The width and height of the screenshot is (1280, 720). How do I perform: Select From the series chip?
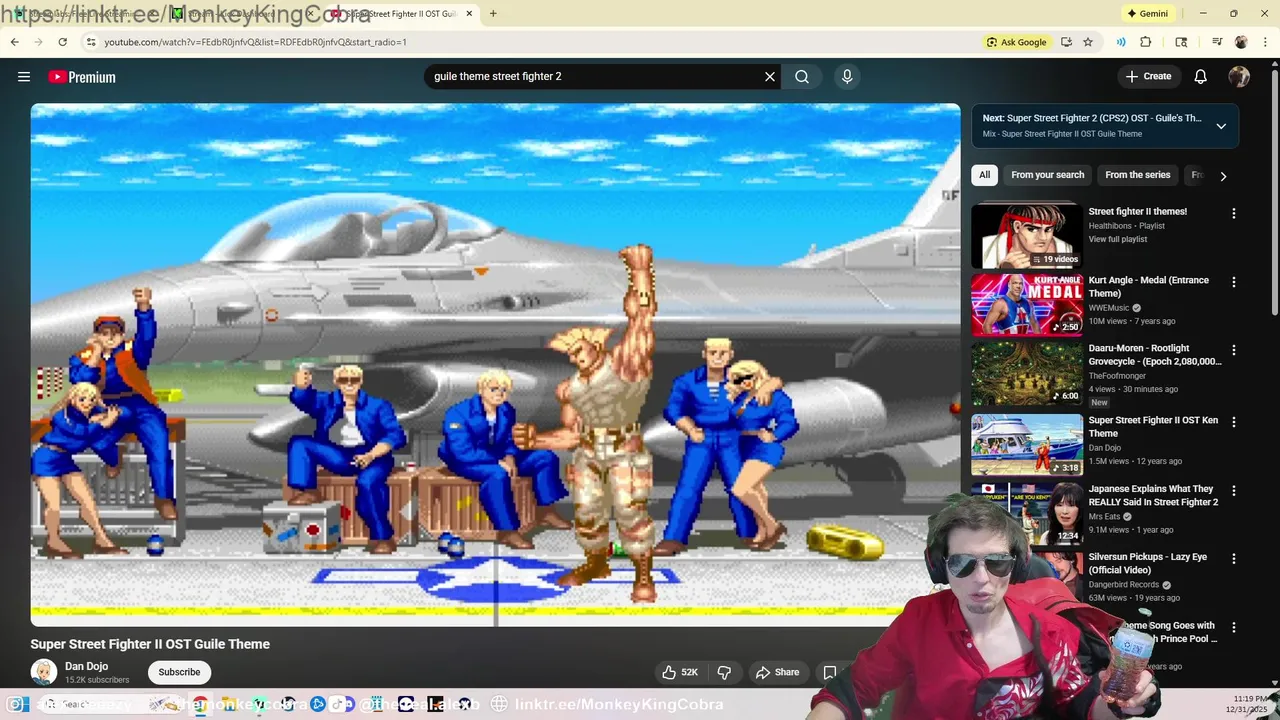(x=1137, y=175)
